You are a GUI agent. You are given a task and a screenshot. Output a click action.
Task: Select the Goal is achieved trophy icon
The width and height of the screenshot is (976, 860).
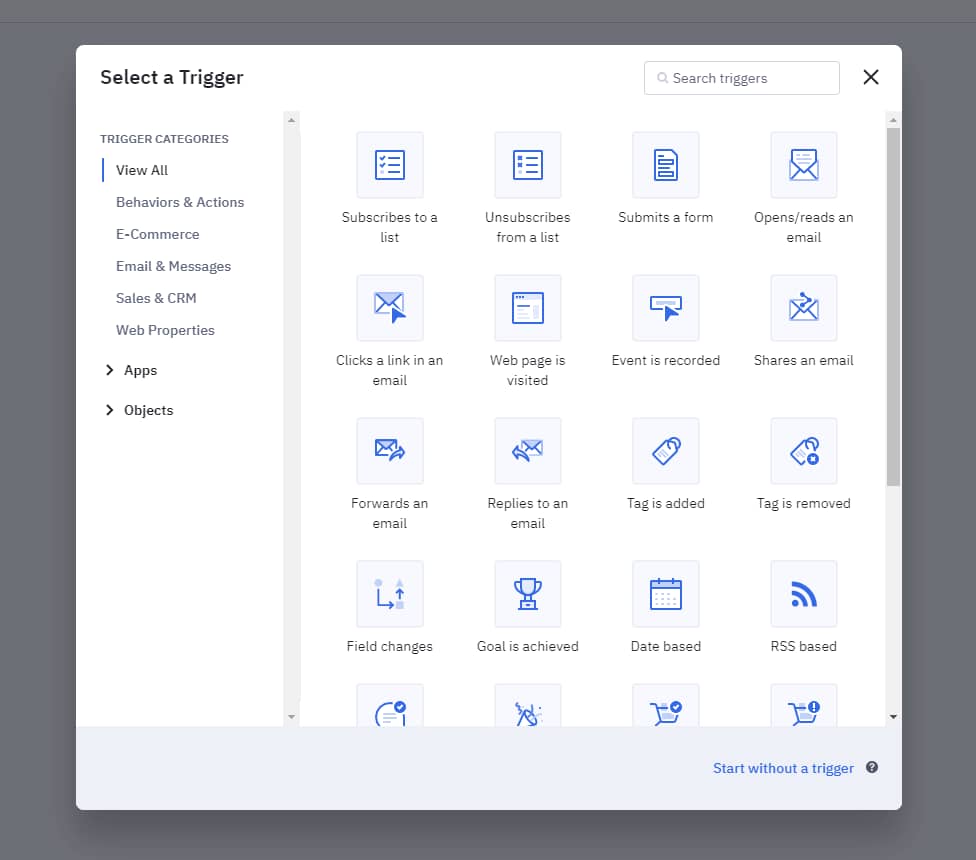528,594
